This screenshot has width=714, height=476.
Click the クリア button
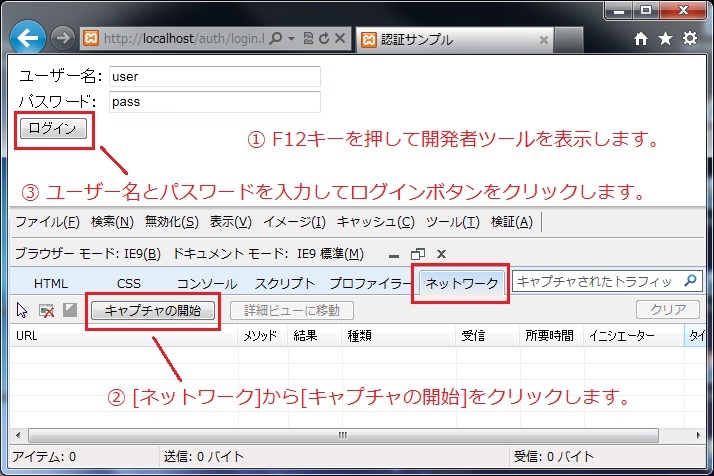pyautogui.click(x=668, y=310)
